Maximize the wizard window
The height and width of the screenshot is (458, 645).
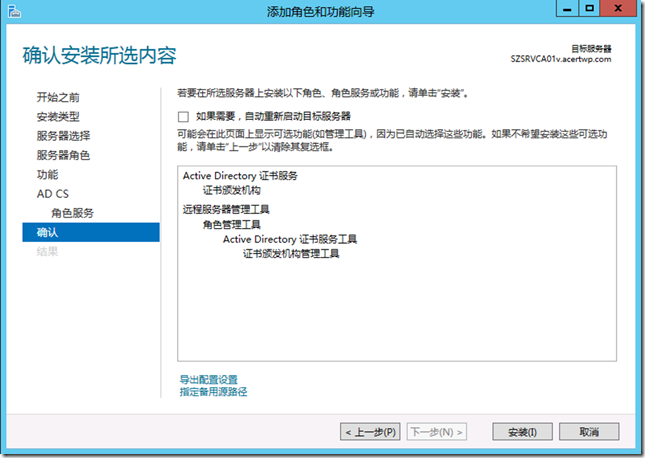[x=589, y=8]
